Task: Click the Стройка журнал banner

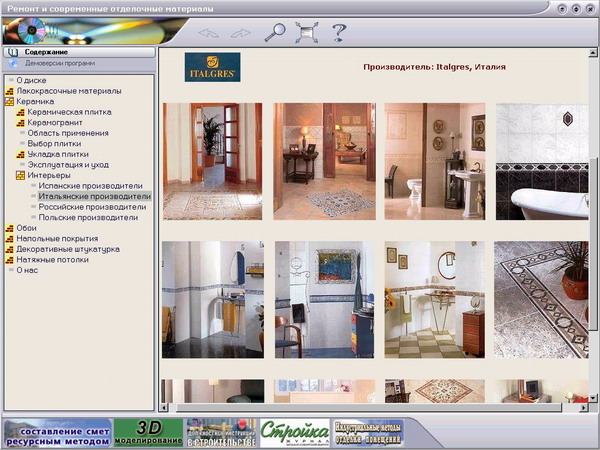Action: [x=295, y=433]
